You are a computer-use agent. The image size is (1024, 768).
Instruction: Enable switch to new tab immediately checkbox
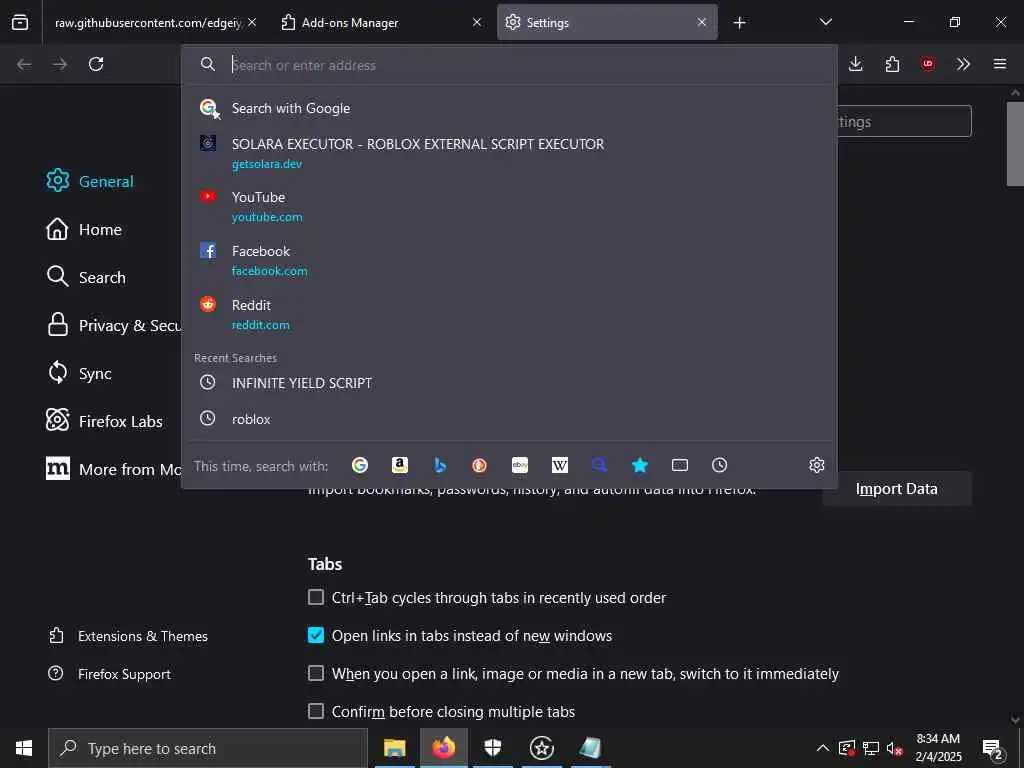[x=316, y=673]
